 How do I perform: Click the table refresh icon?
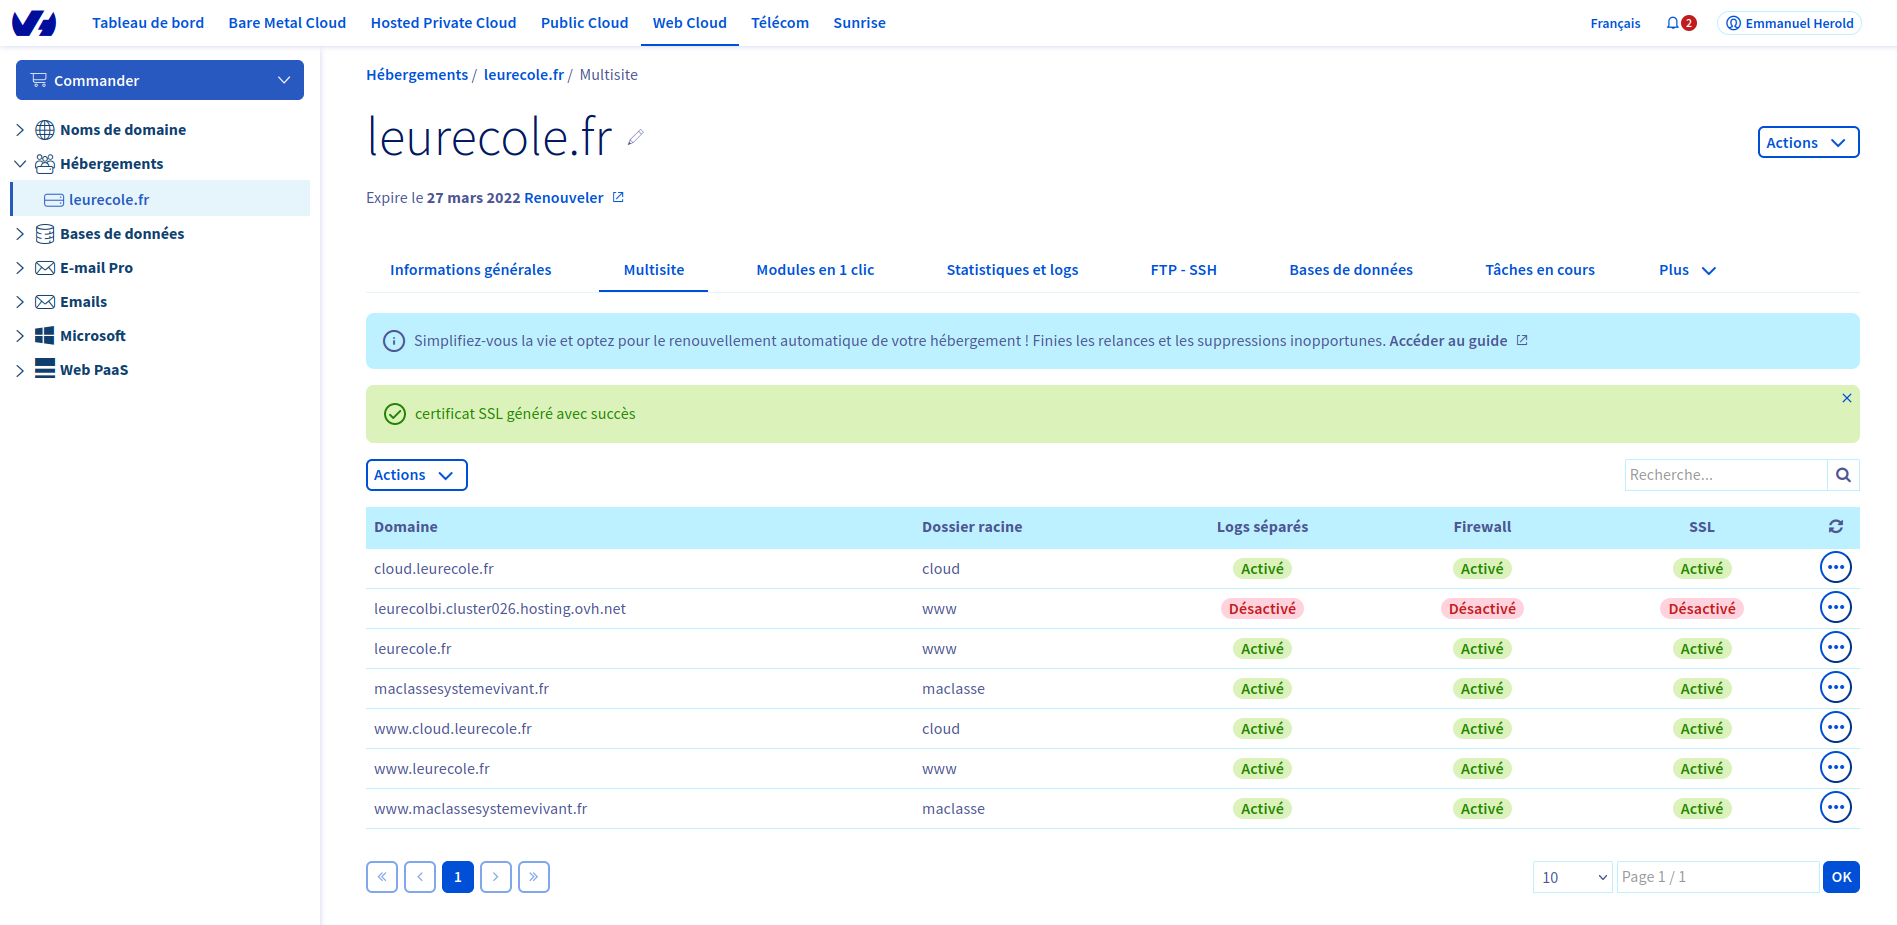pos(1836,527)
